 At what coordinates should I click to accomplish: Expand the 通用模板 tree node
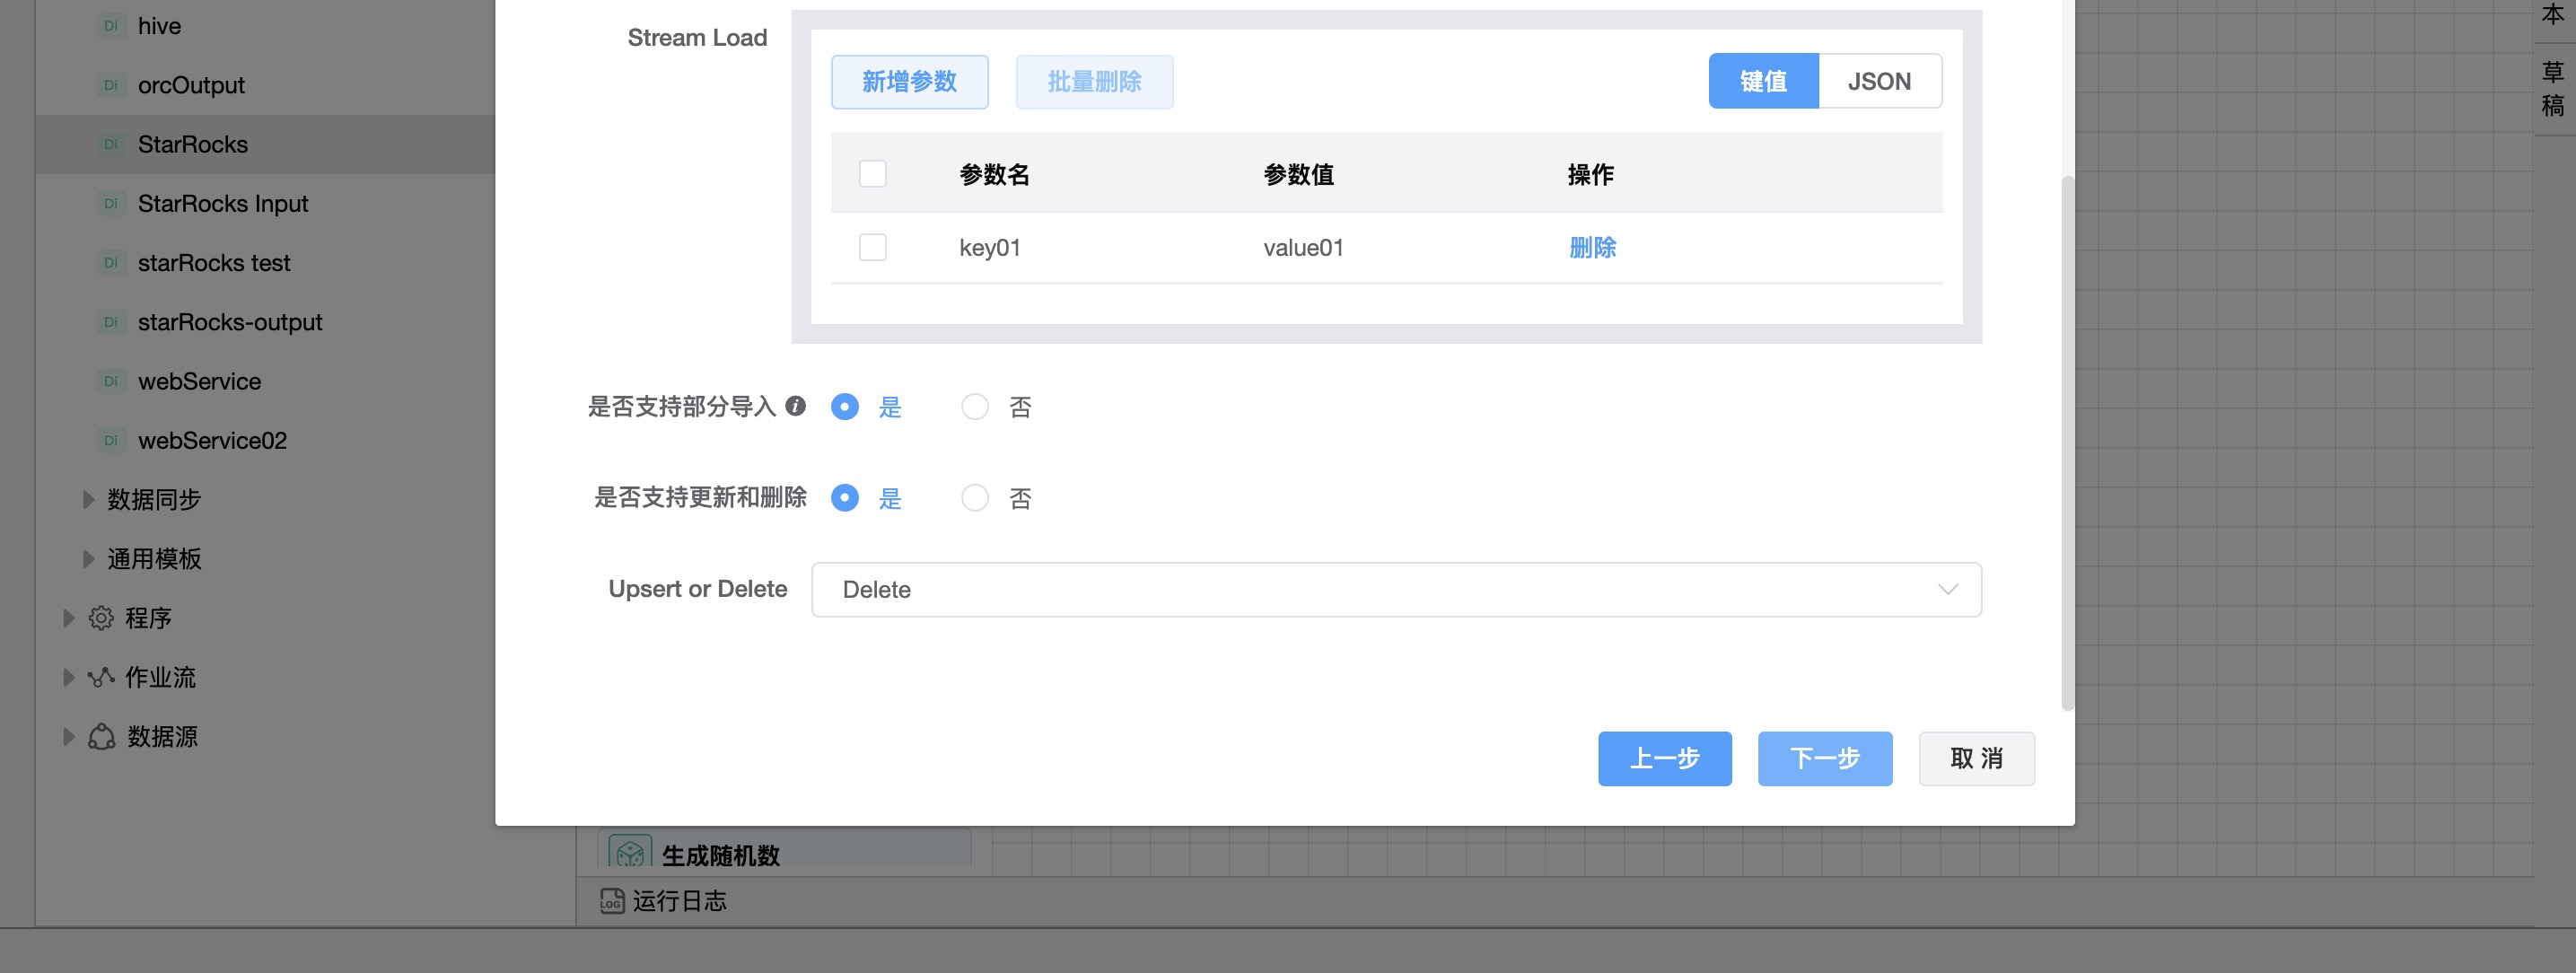pos(88,558)
